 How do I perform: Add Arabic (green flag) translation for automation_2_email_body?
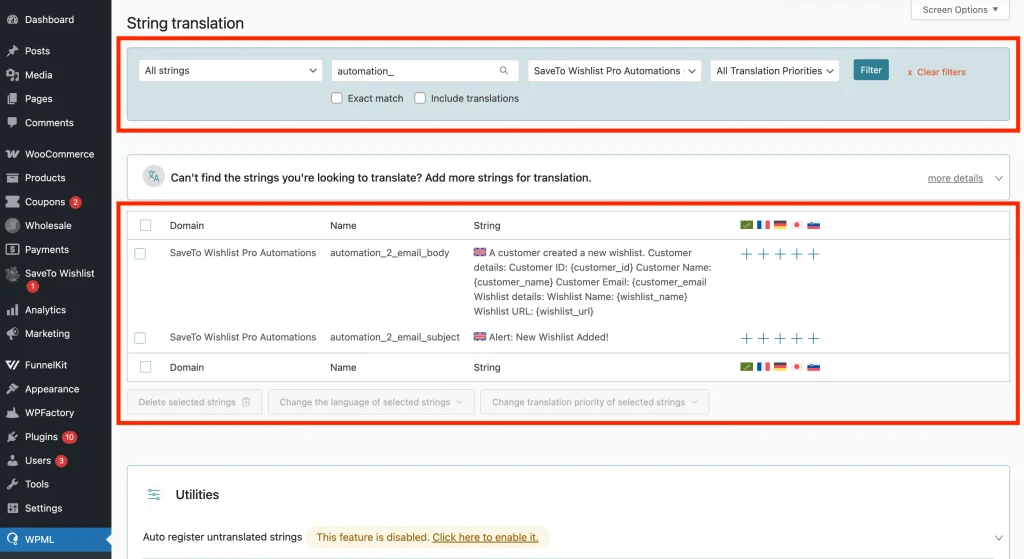(746, 254)
